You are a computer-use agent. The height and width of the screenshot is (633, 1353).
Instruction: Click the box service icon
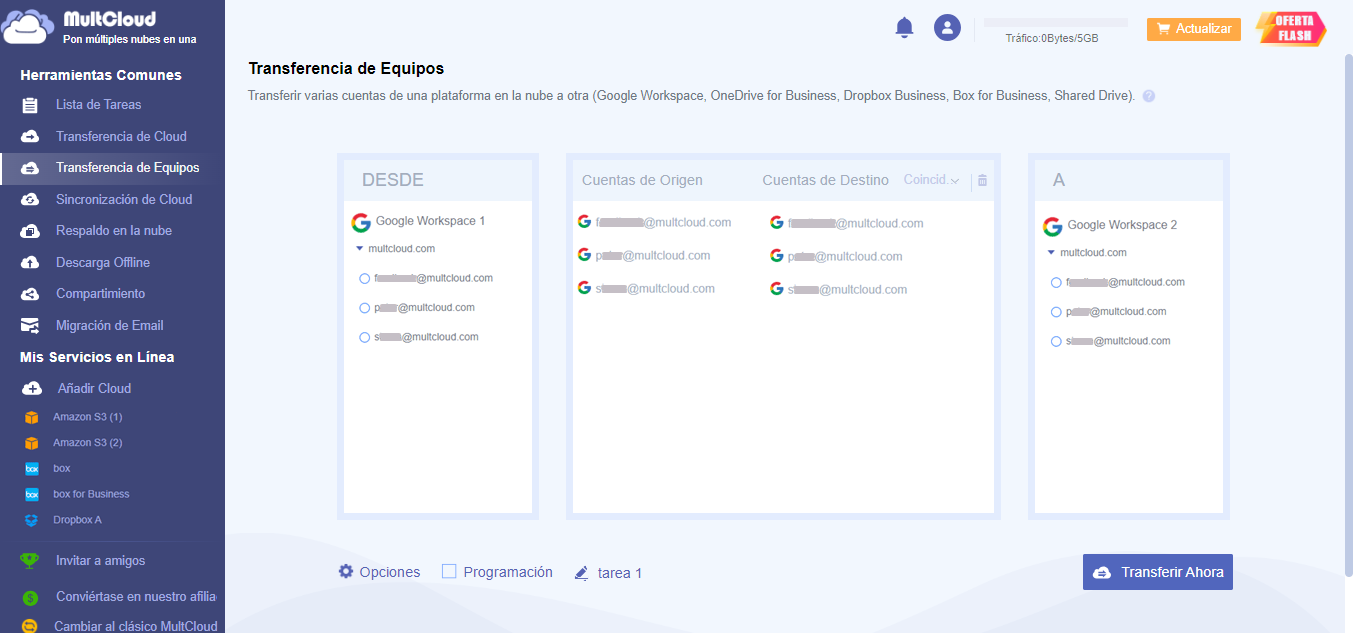[x=32, y=468]
